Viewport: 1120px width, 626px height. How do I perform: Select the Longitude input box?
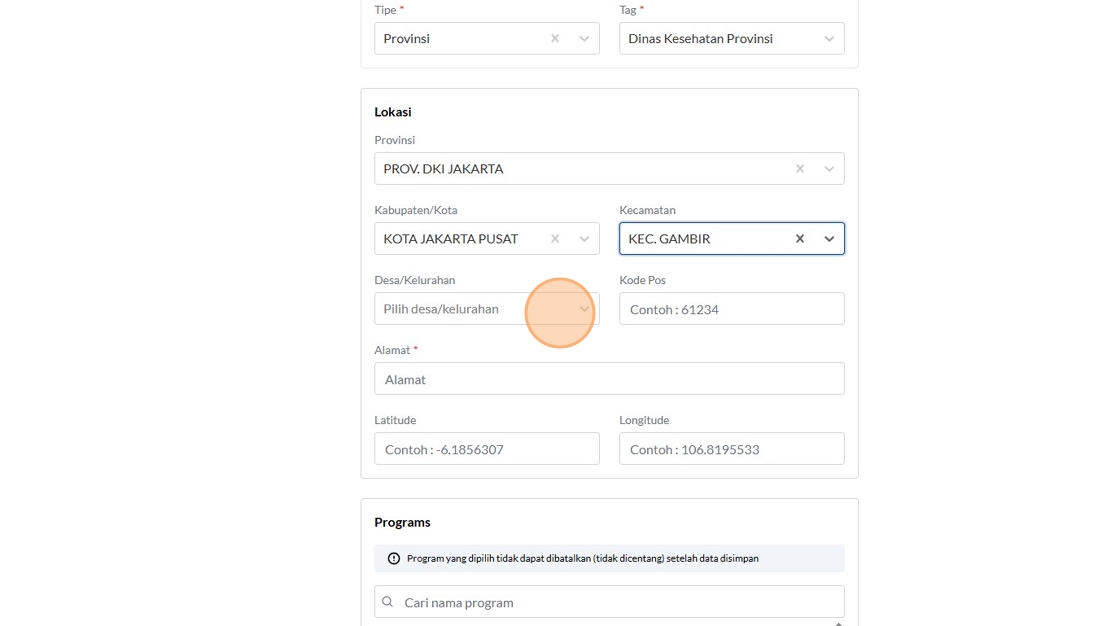731,449
